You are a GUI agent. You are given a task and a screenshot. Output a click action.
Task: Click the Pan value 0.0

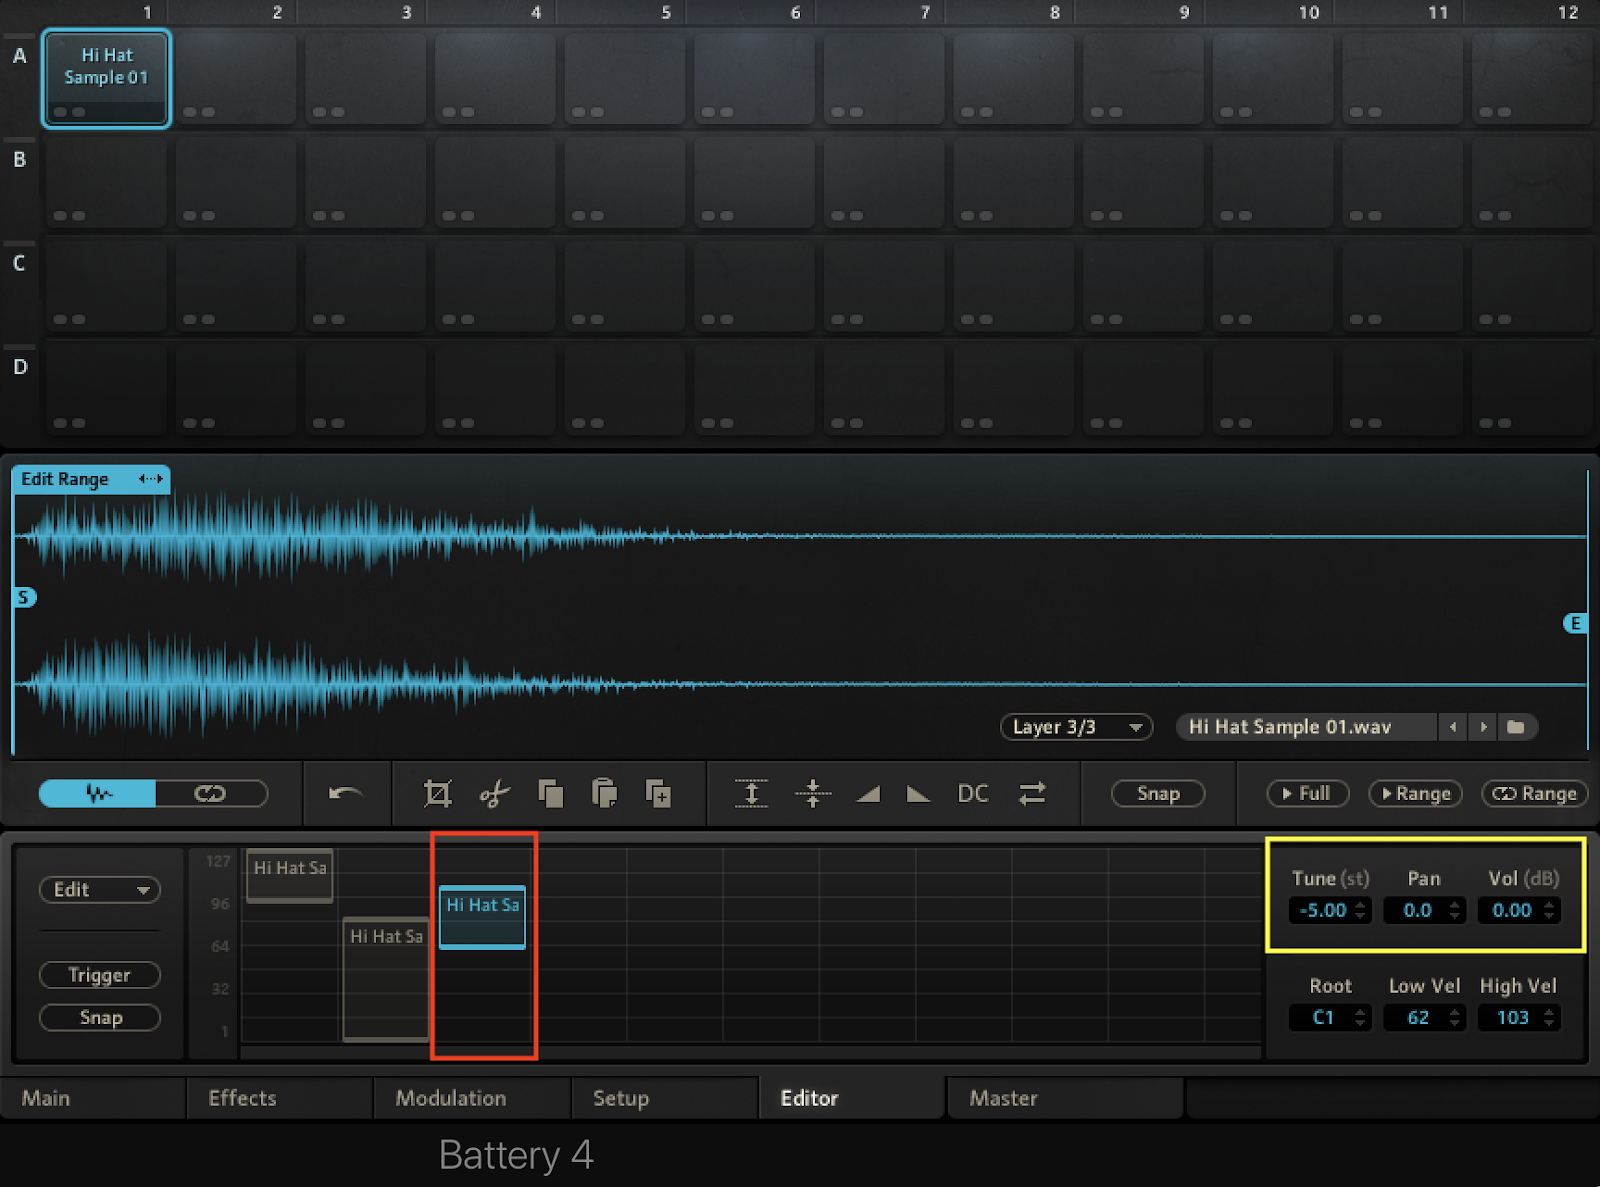(x=1417, y=910)
